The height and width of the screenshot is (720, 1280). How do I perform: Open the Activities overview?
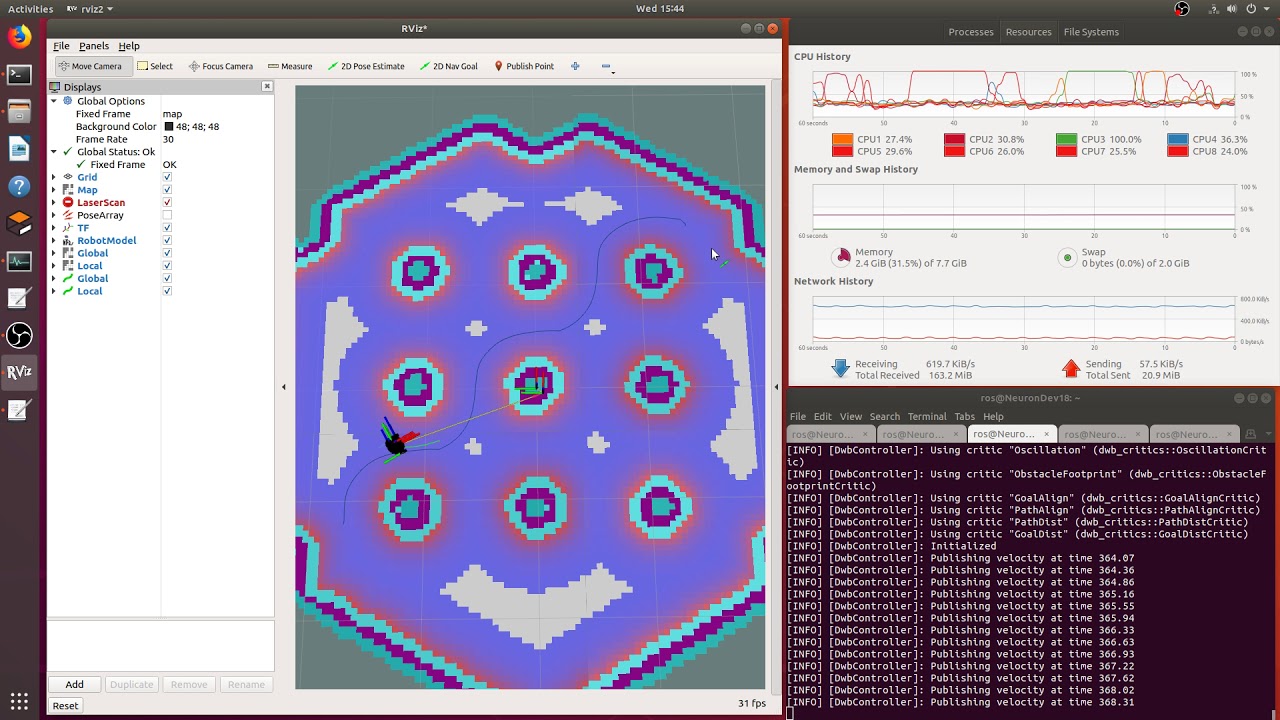31,9
